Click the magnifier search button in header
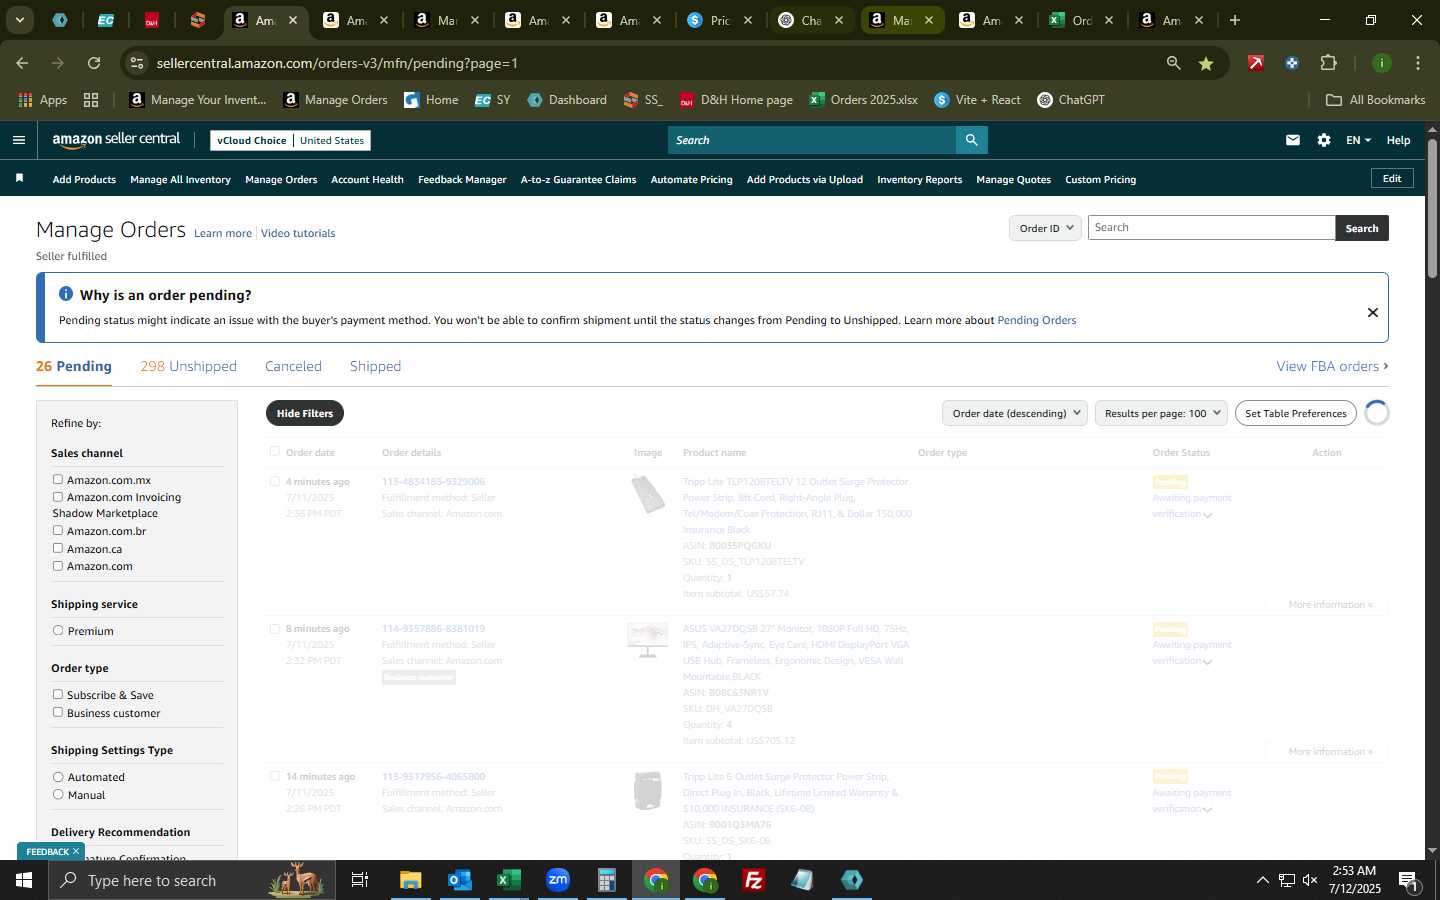Image resolution: width=1440 pixels, height=900 pixels. click(971, 140)
